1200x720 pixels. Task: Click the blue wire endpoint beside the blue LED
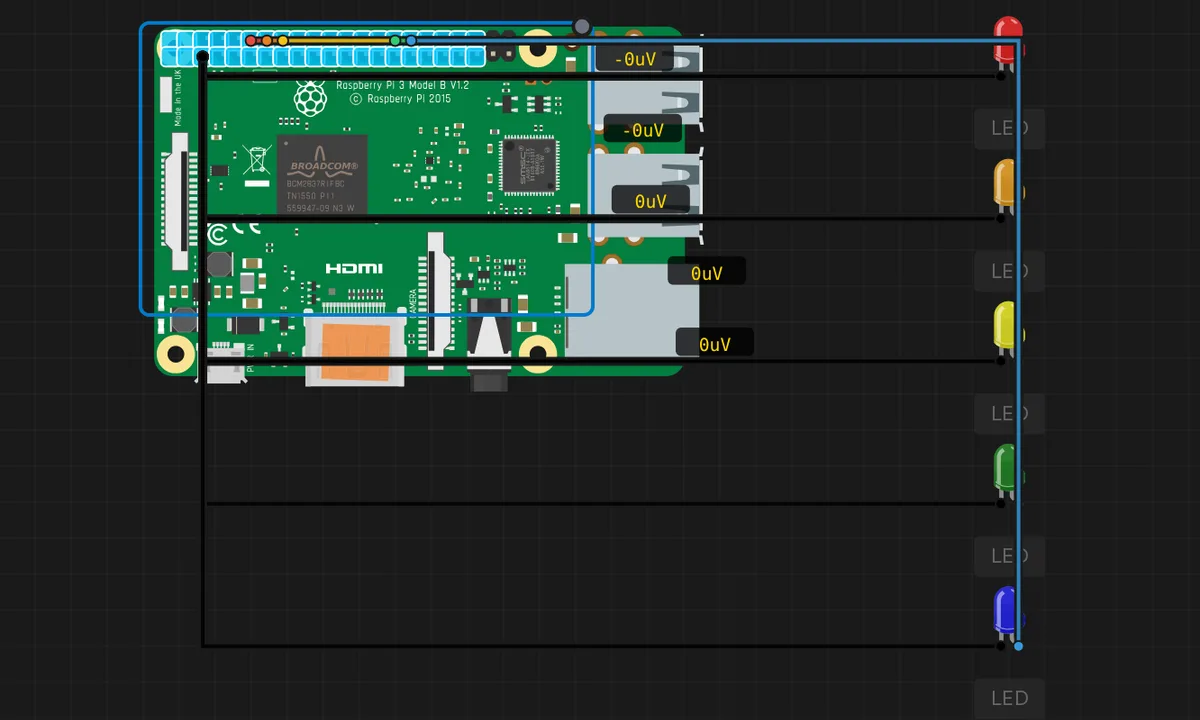point(1018,646)
